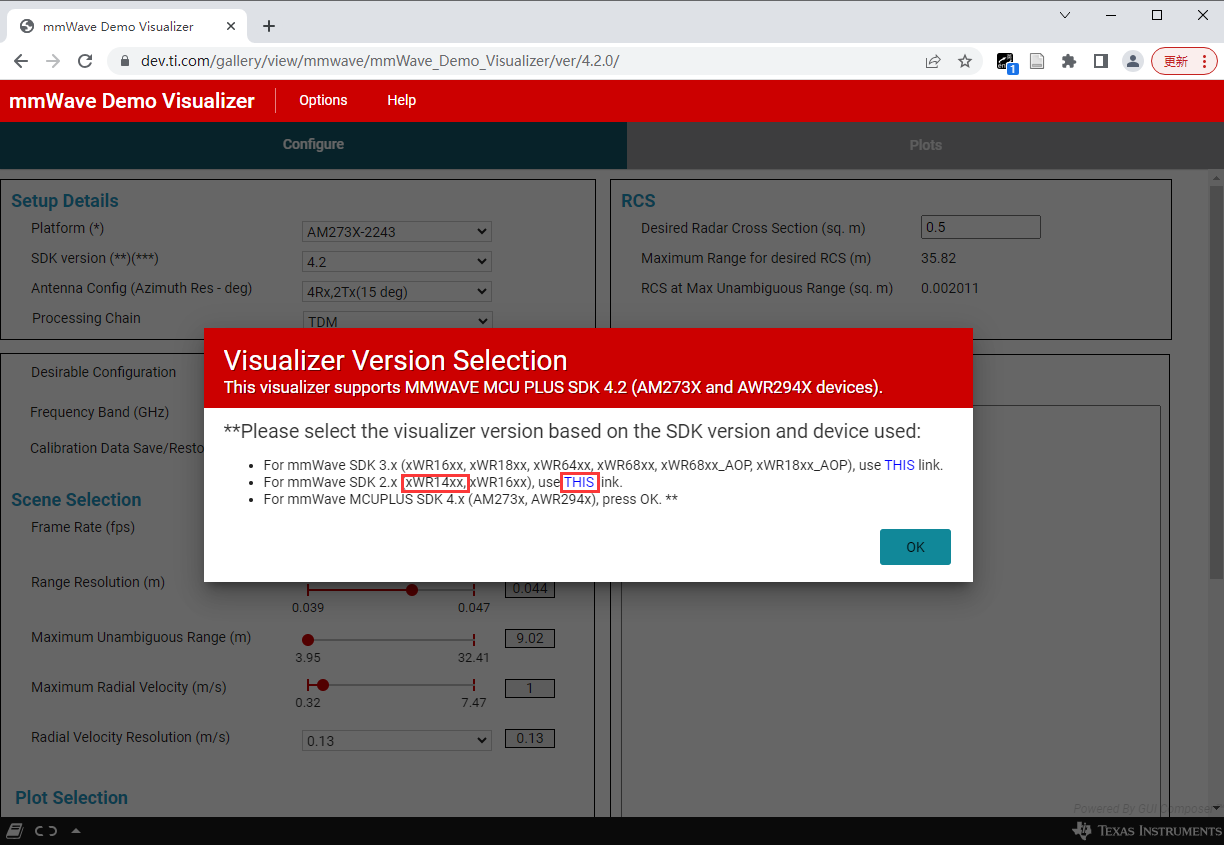Expand the Processing Chain TDM dropdown
The image size is (1224, 845).
point(397,320)
